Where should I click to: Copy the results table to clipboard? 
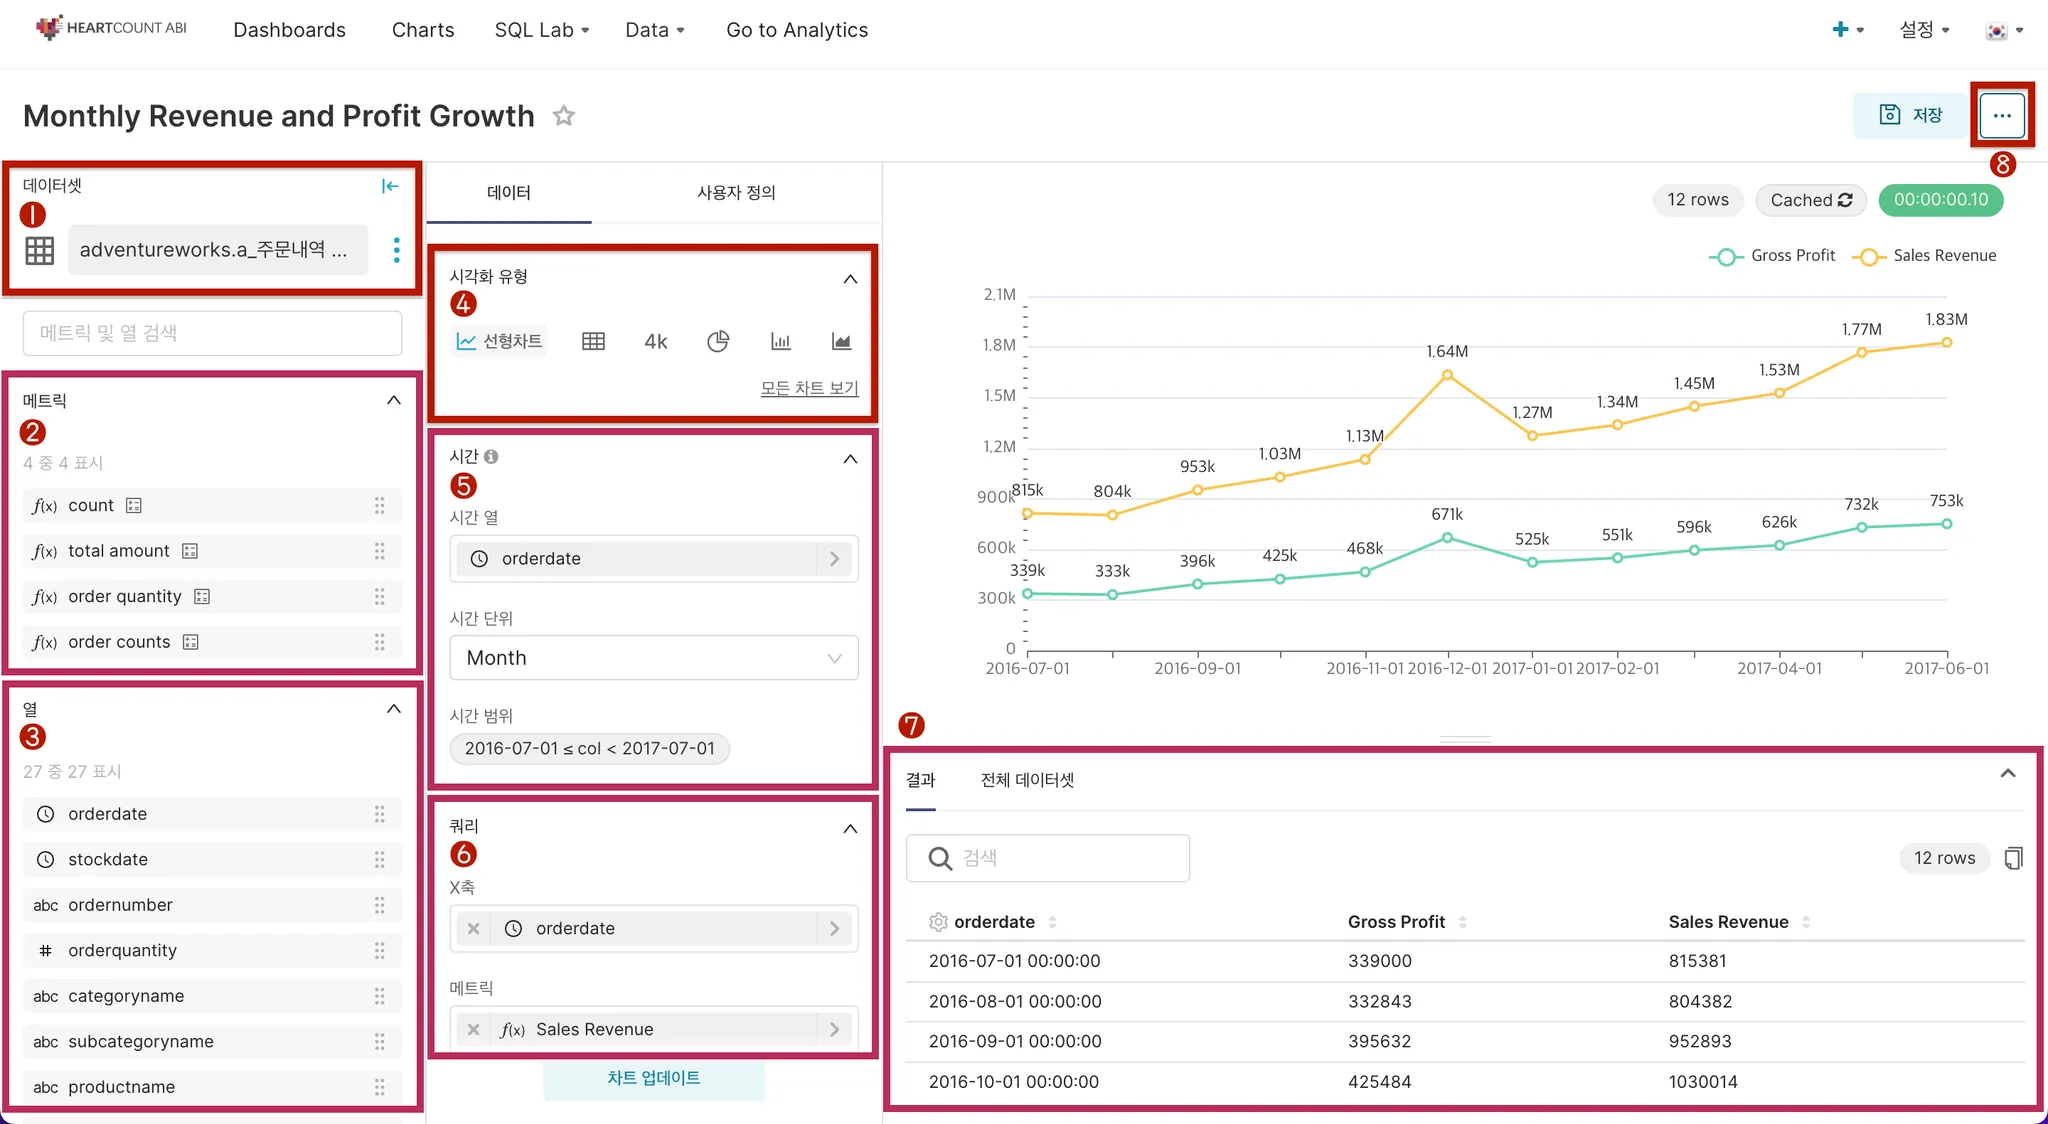click(x=2013, y=858)
